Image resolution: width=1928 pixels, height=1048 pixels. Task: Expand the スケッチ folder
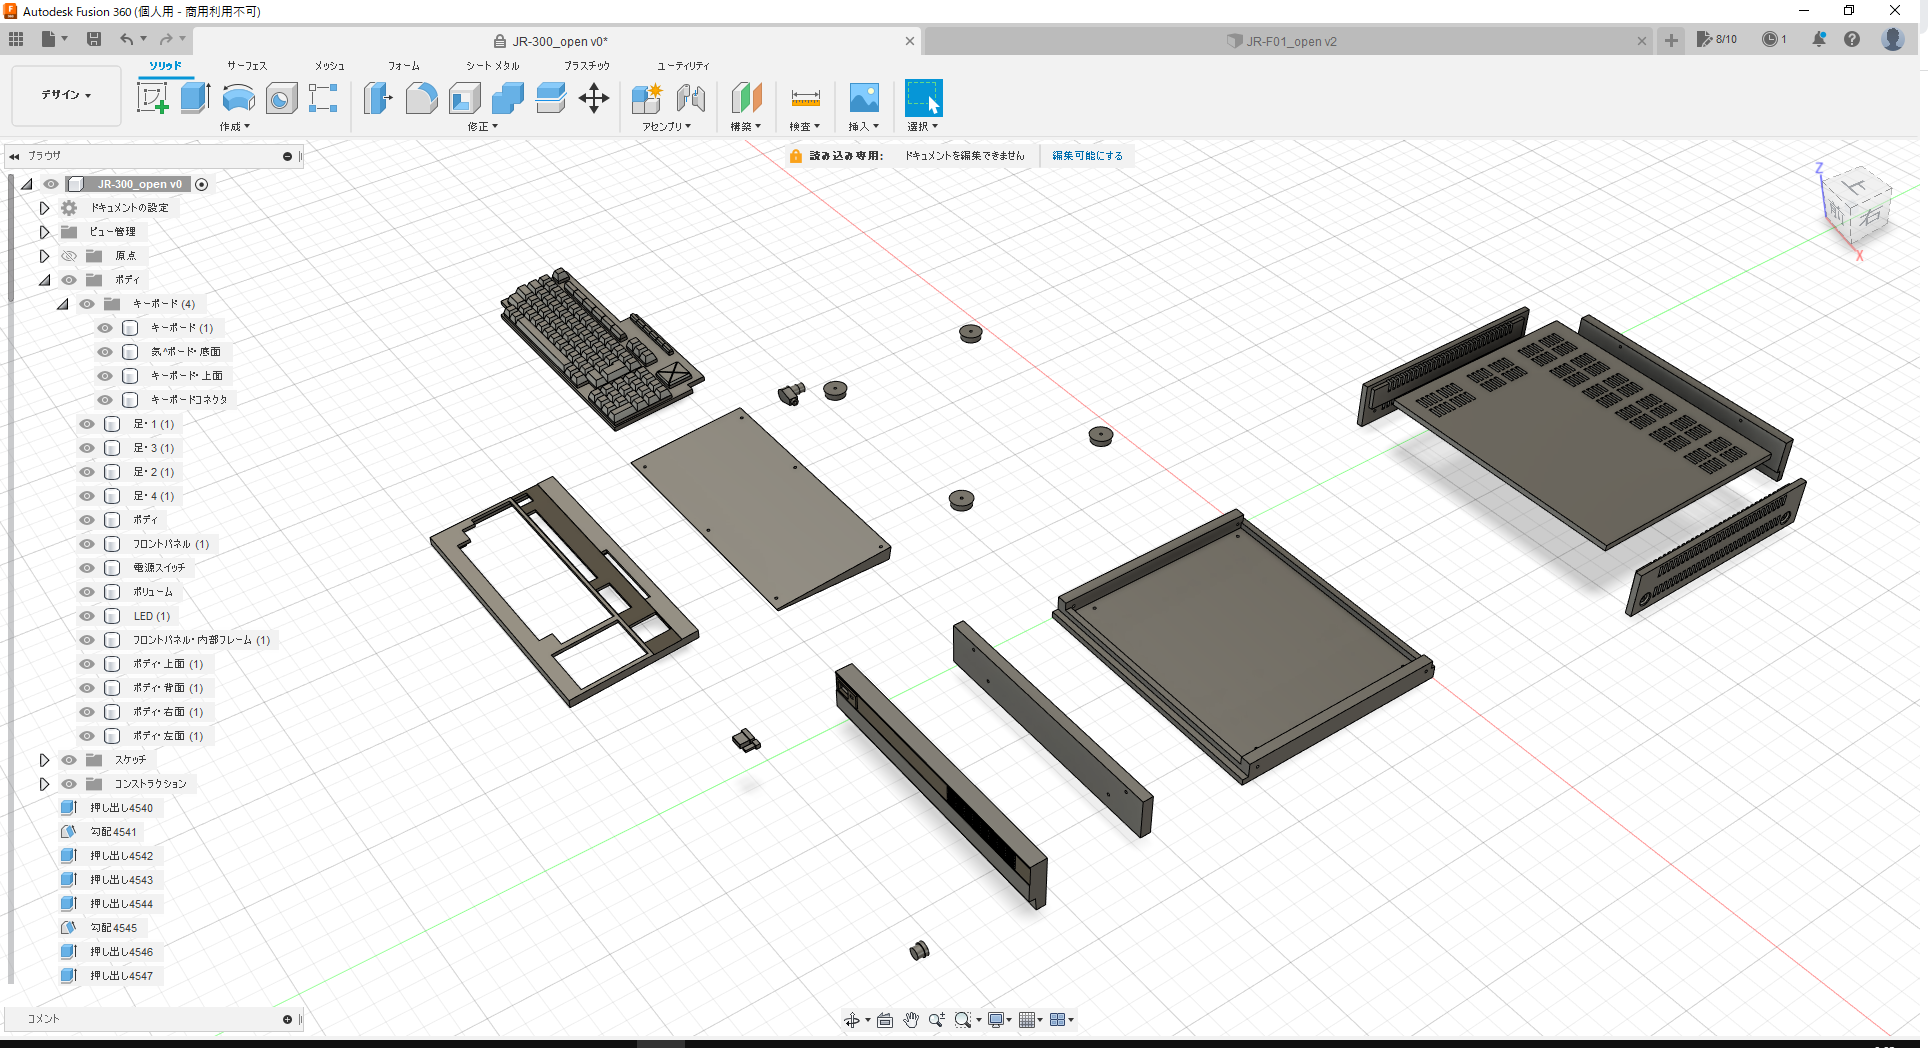point(44,759)
